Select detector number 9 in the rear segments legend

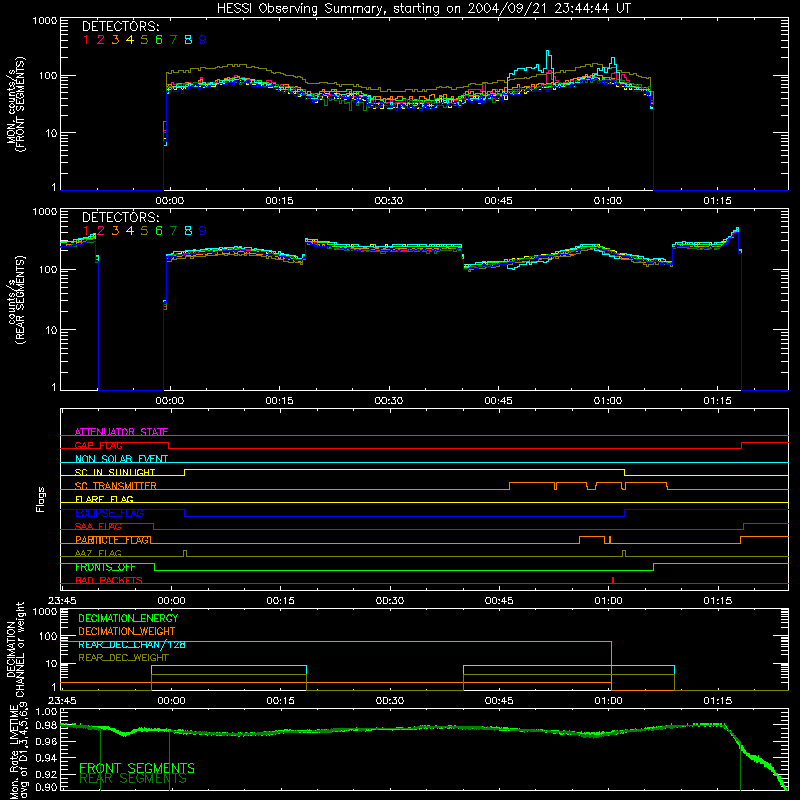point(203,231)
